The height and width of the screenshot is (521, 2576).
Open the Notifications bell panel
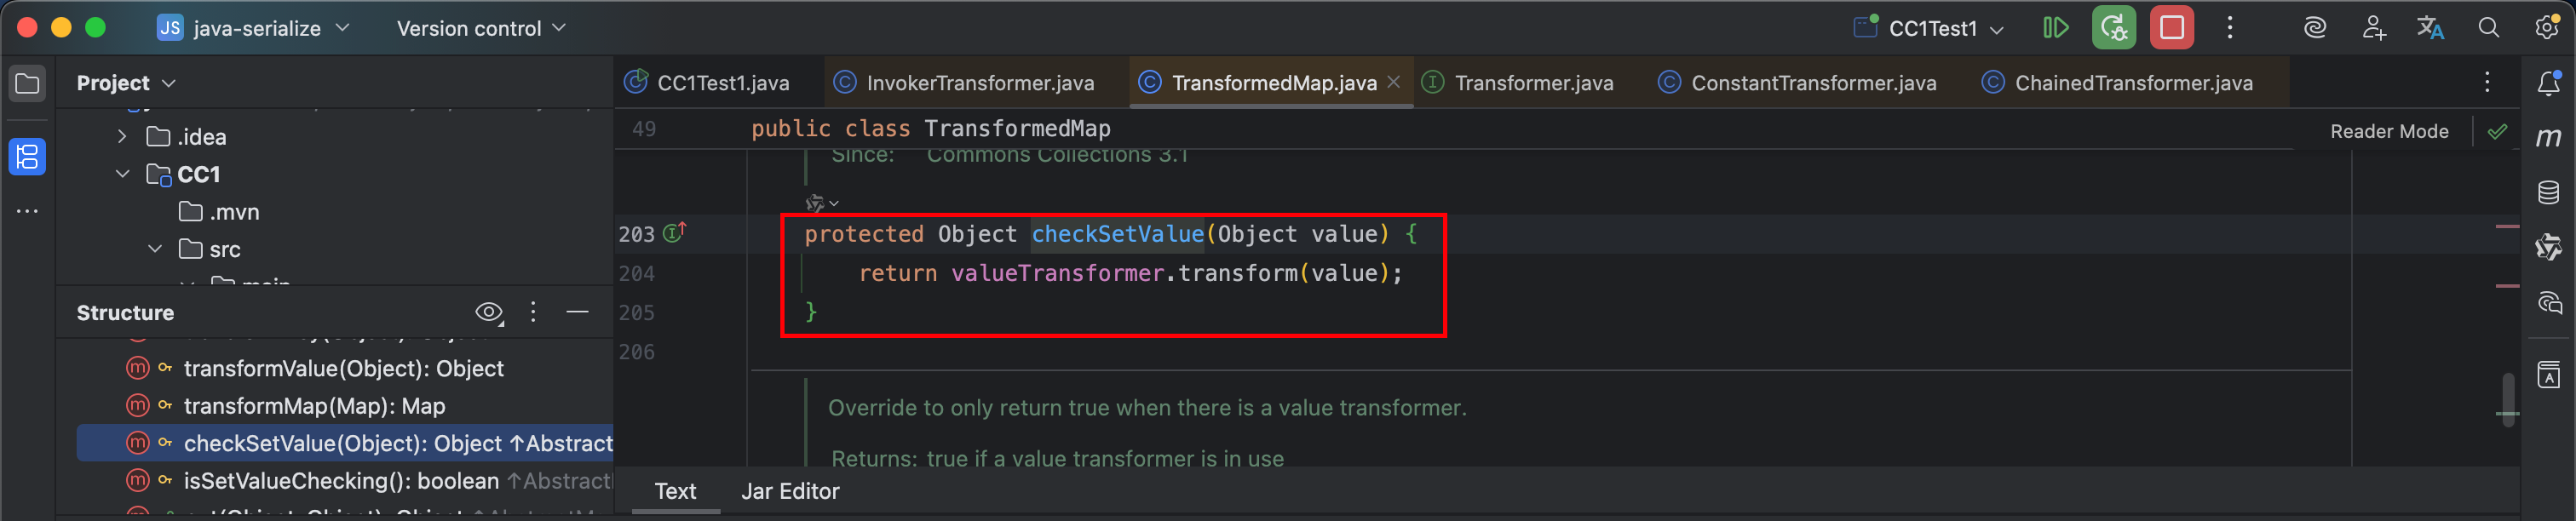pyautogui.click(x=2548, y=84)
